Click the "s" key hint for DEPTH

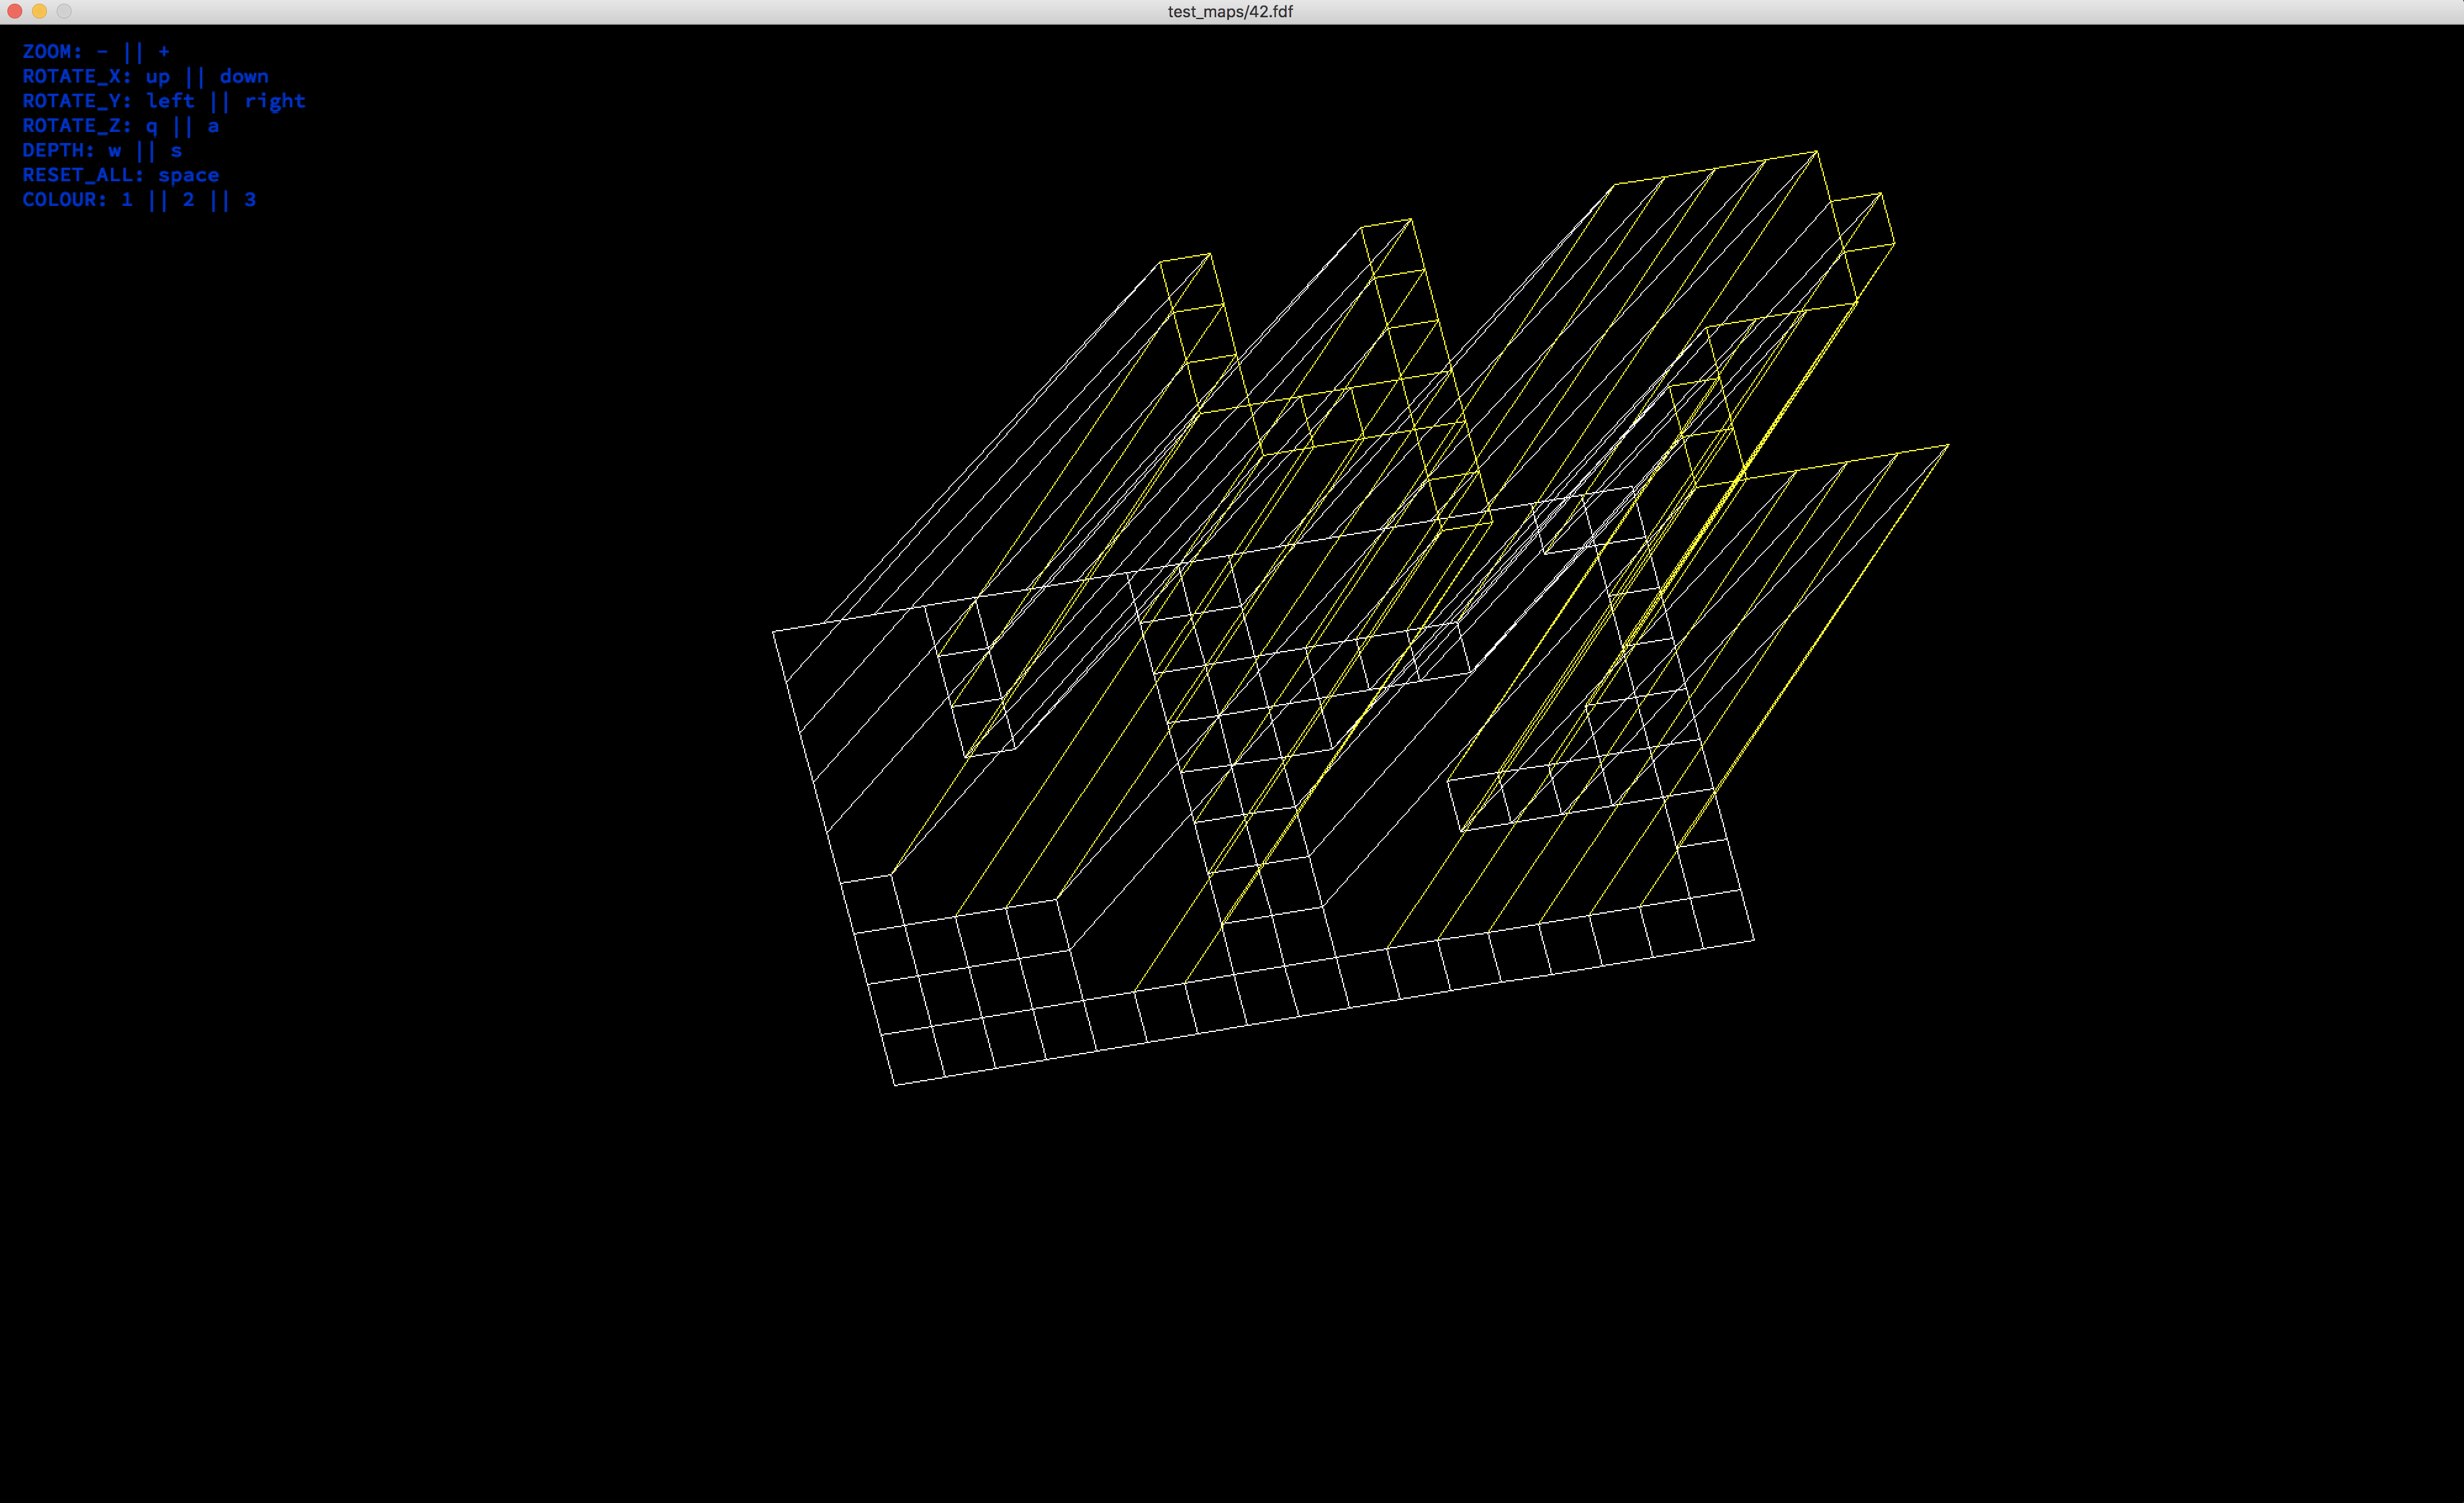tap(176, 151)
